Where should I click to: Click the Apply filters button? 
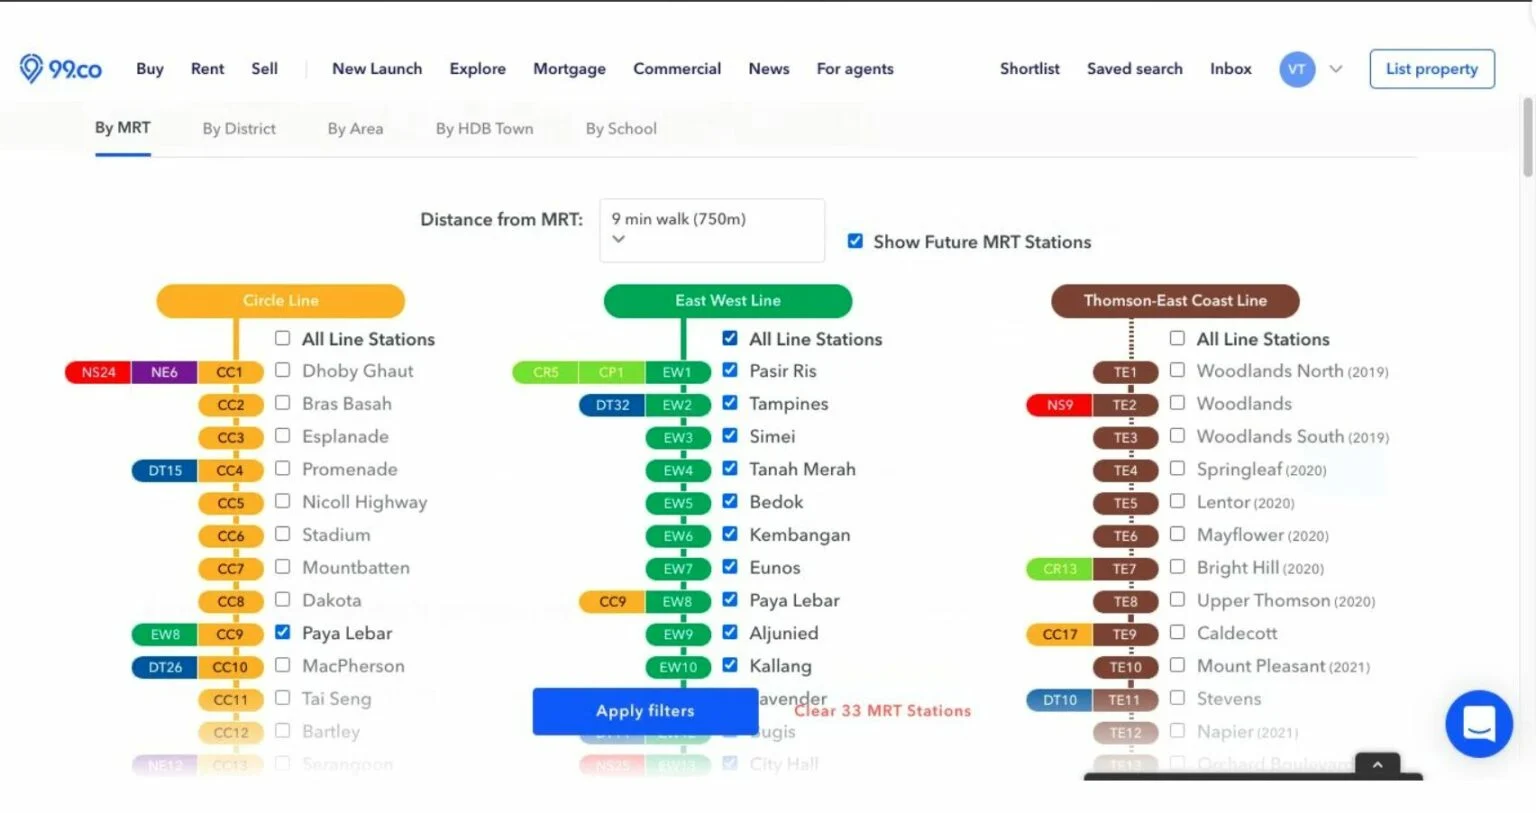tap(645, 711)
